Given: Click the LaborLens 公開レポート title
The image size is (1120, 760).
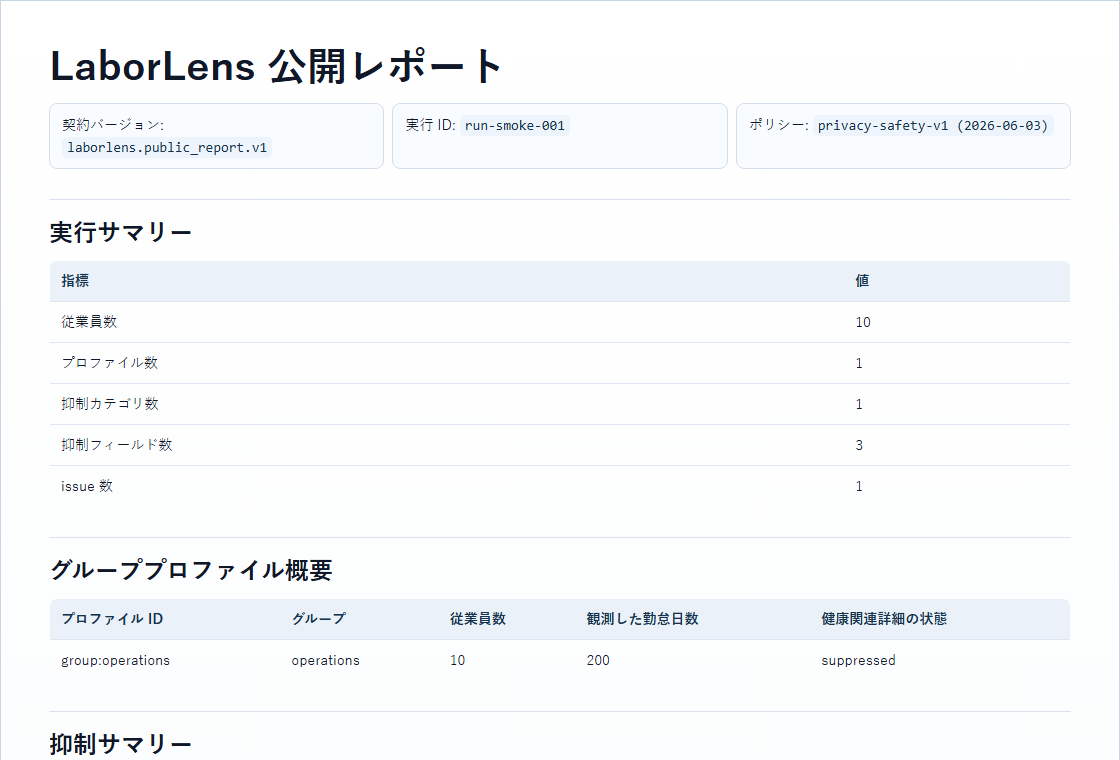Looking at the screenshot, I should 276,66.
